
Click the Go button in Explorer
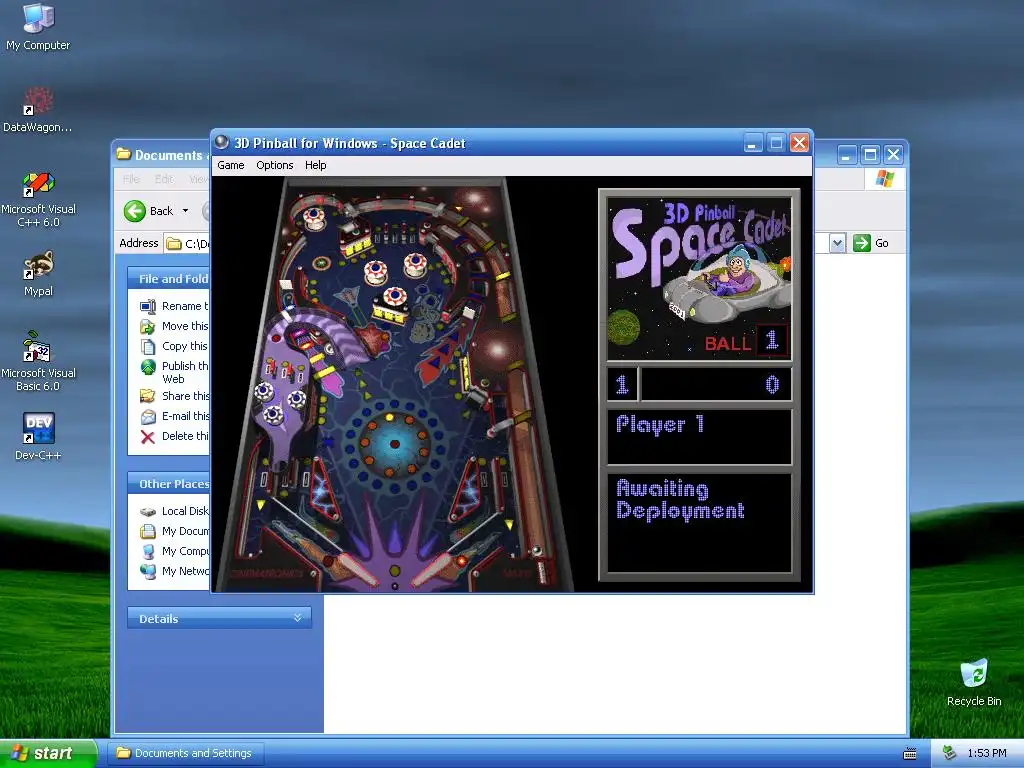point(871,244)
